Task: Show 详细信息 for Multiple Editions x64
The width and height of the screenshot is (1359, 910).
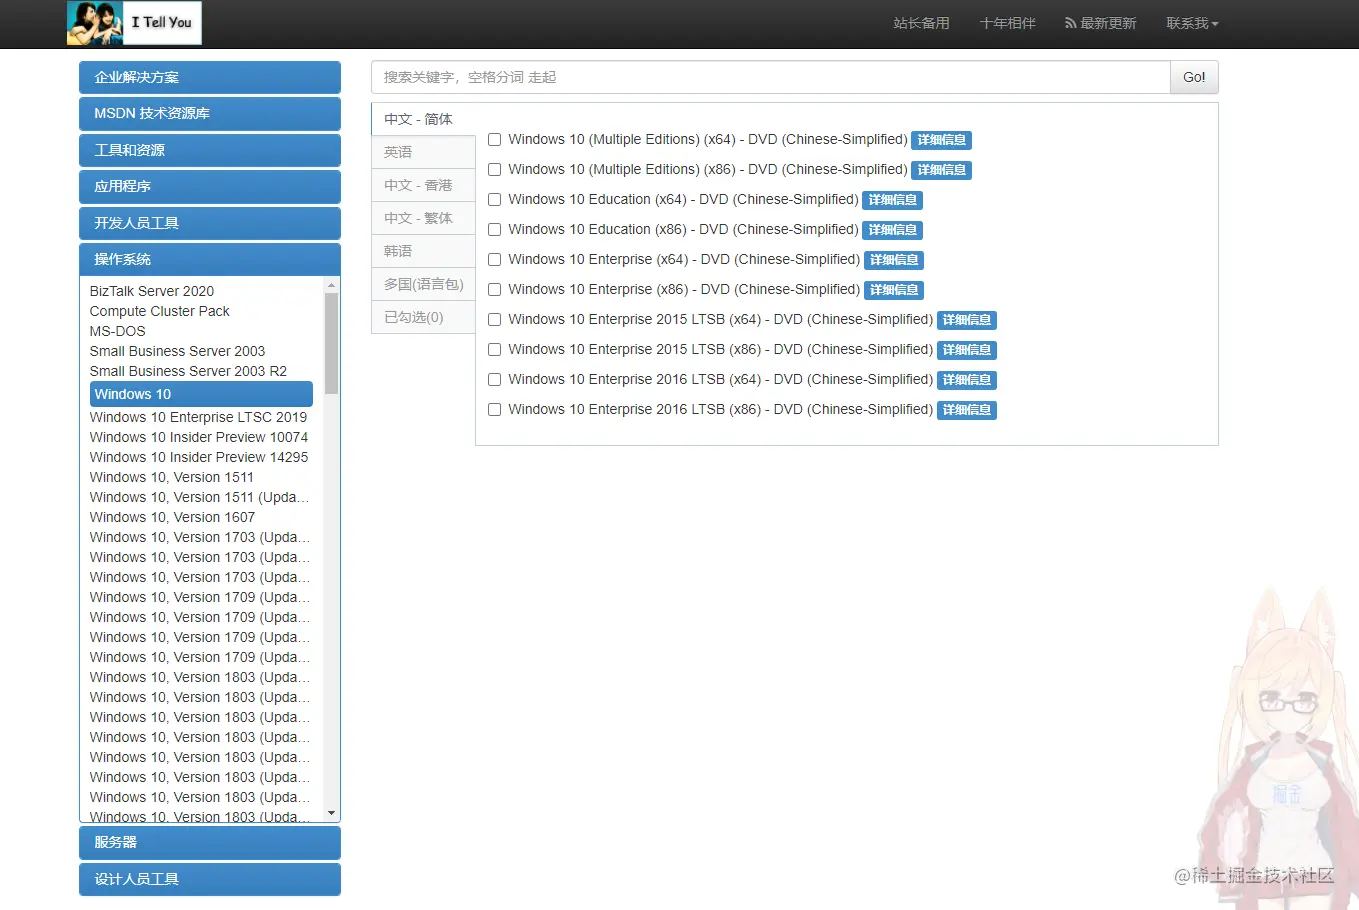Action: coord(942,140)
